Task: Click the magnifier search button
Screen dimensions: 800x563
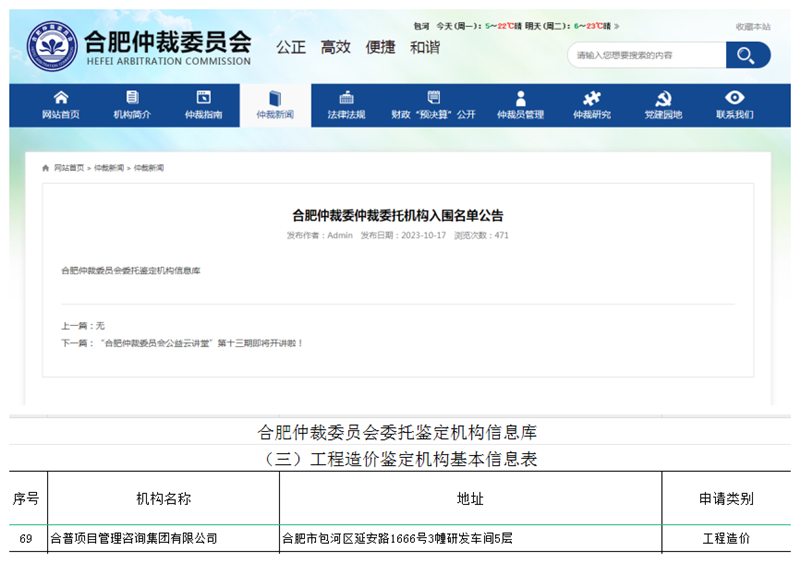Action: (747, 55)
